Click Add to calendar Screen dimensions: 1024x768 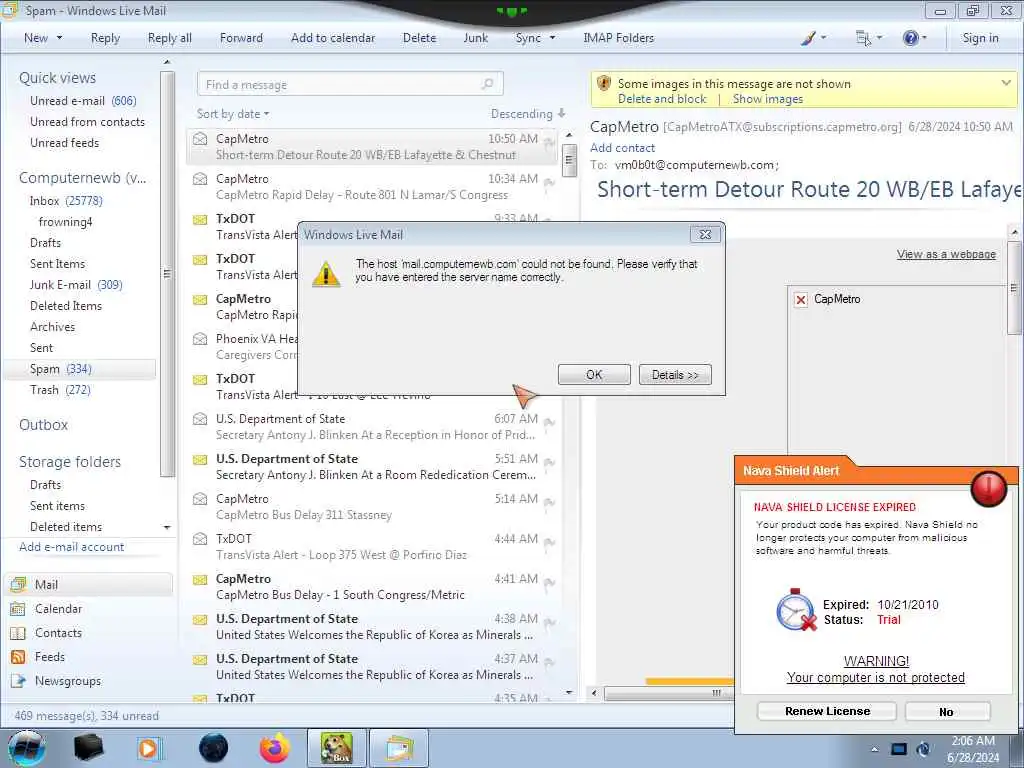[x=333, y=38]
